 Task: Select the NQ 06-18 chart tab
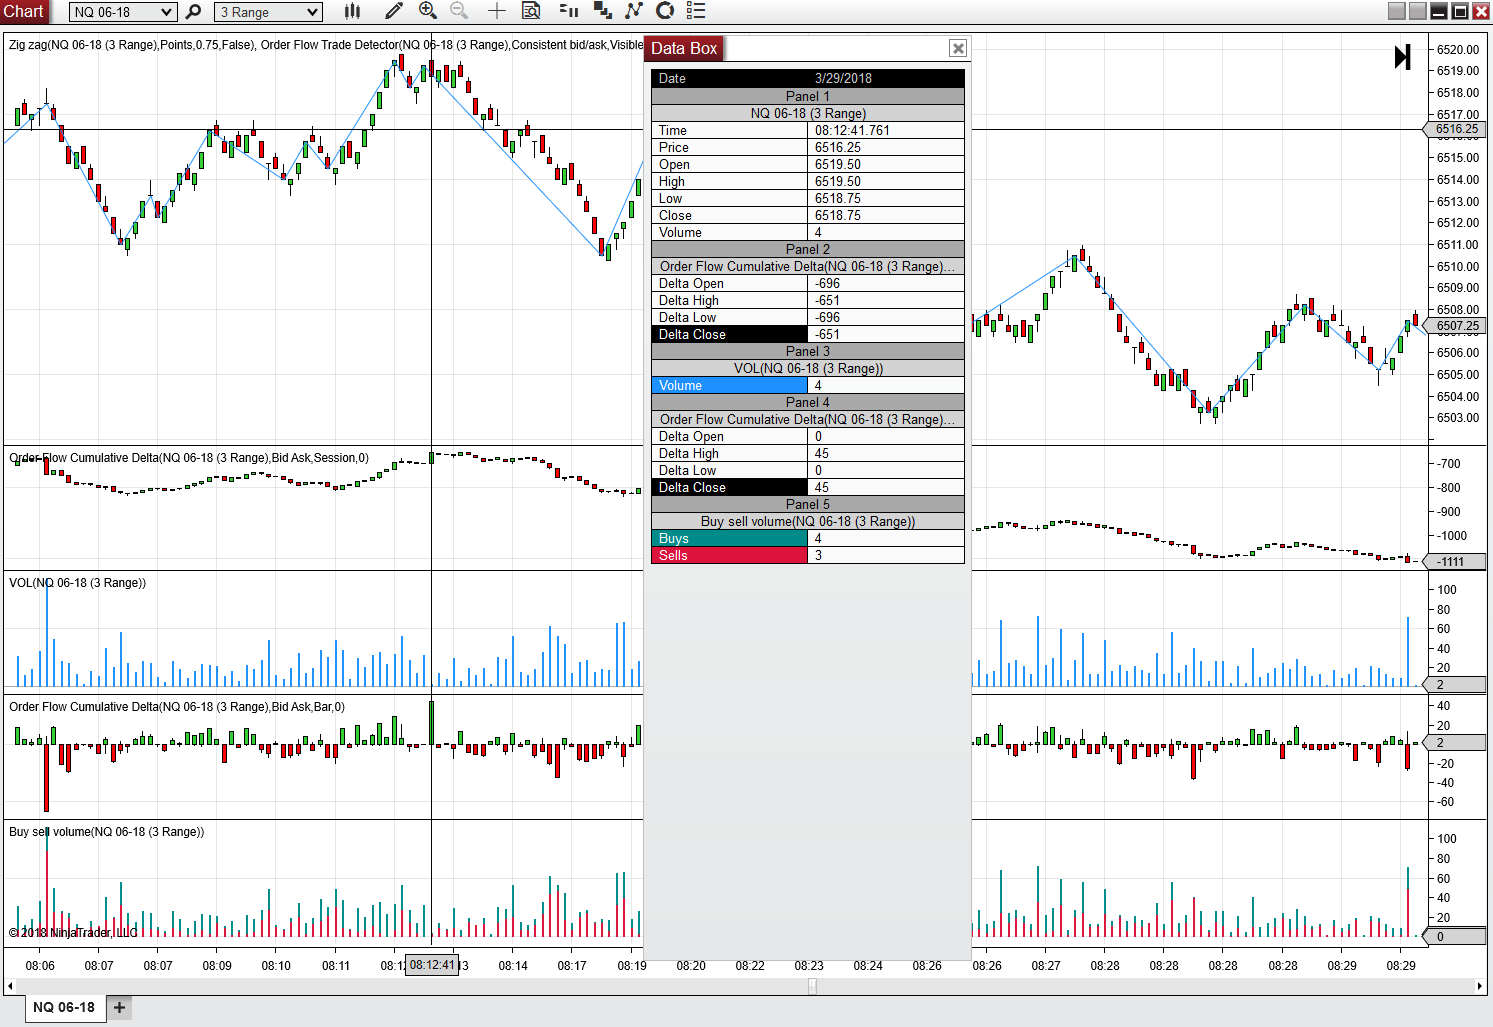64,1007
